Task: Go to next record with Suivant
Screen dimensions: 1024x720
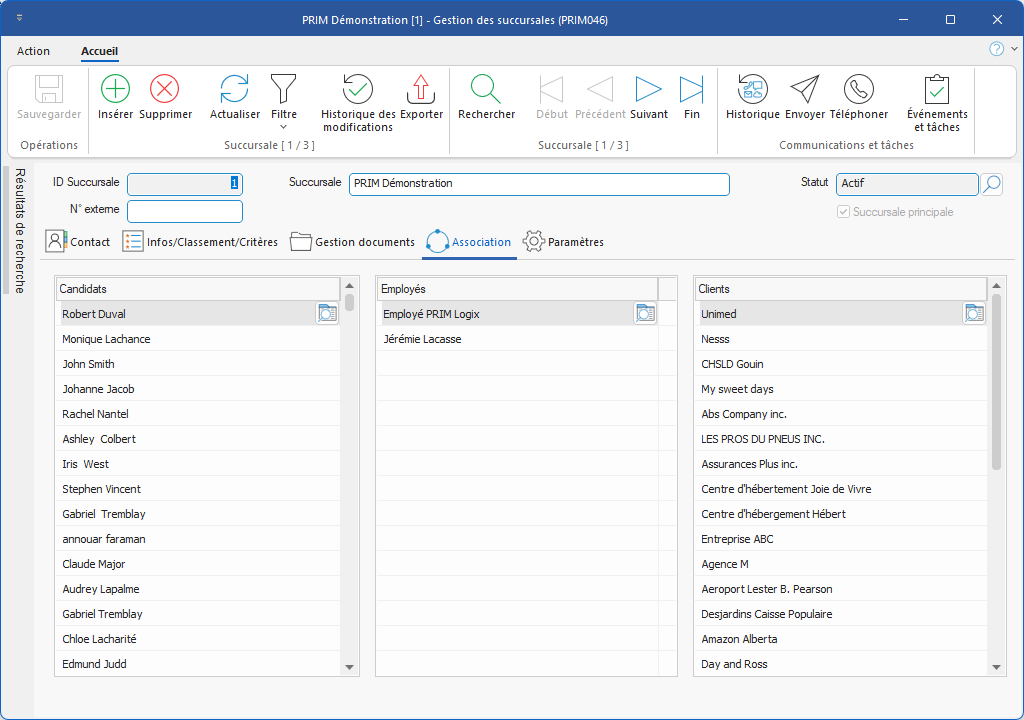Action: coord(649,90)
